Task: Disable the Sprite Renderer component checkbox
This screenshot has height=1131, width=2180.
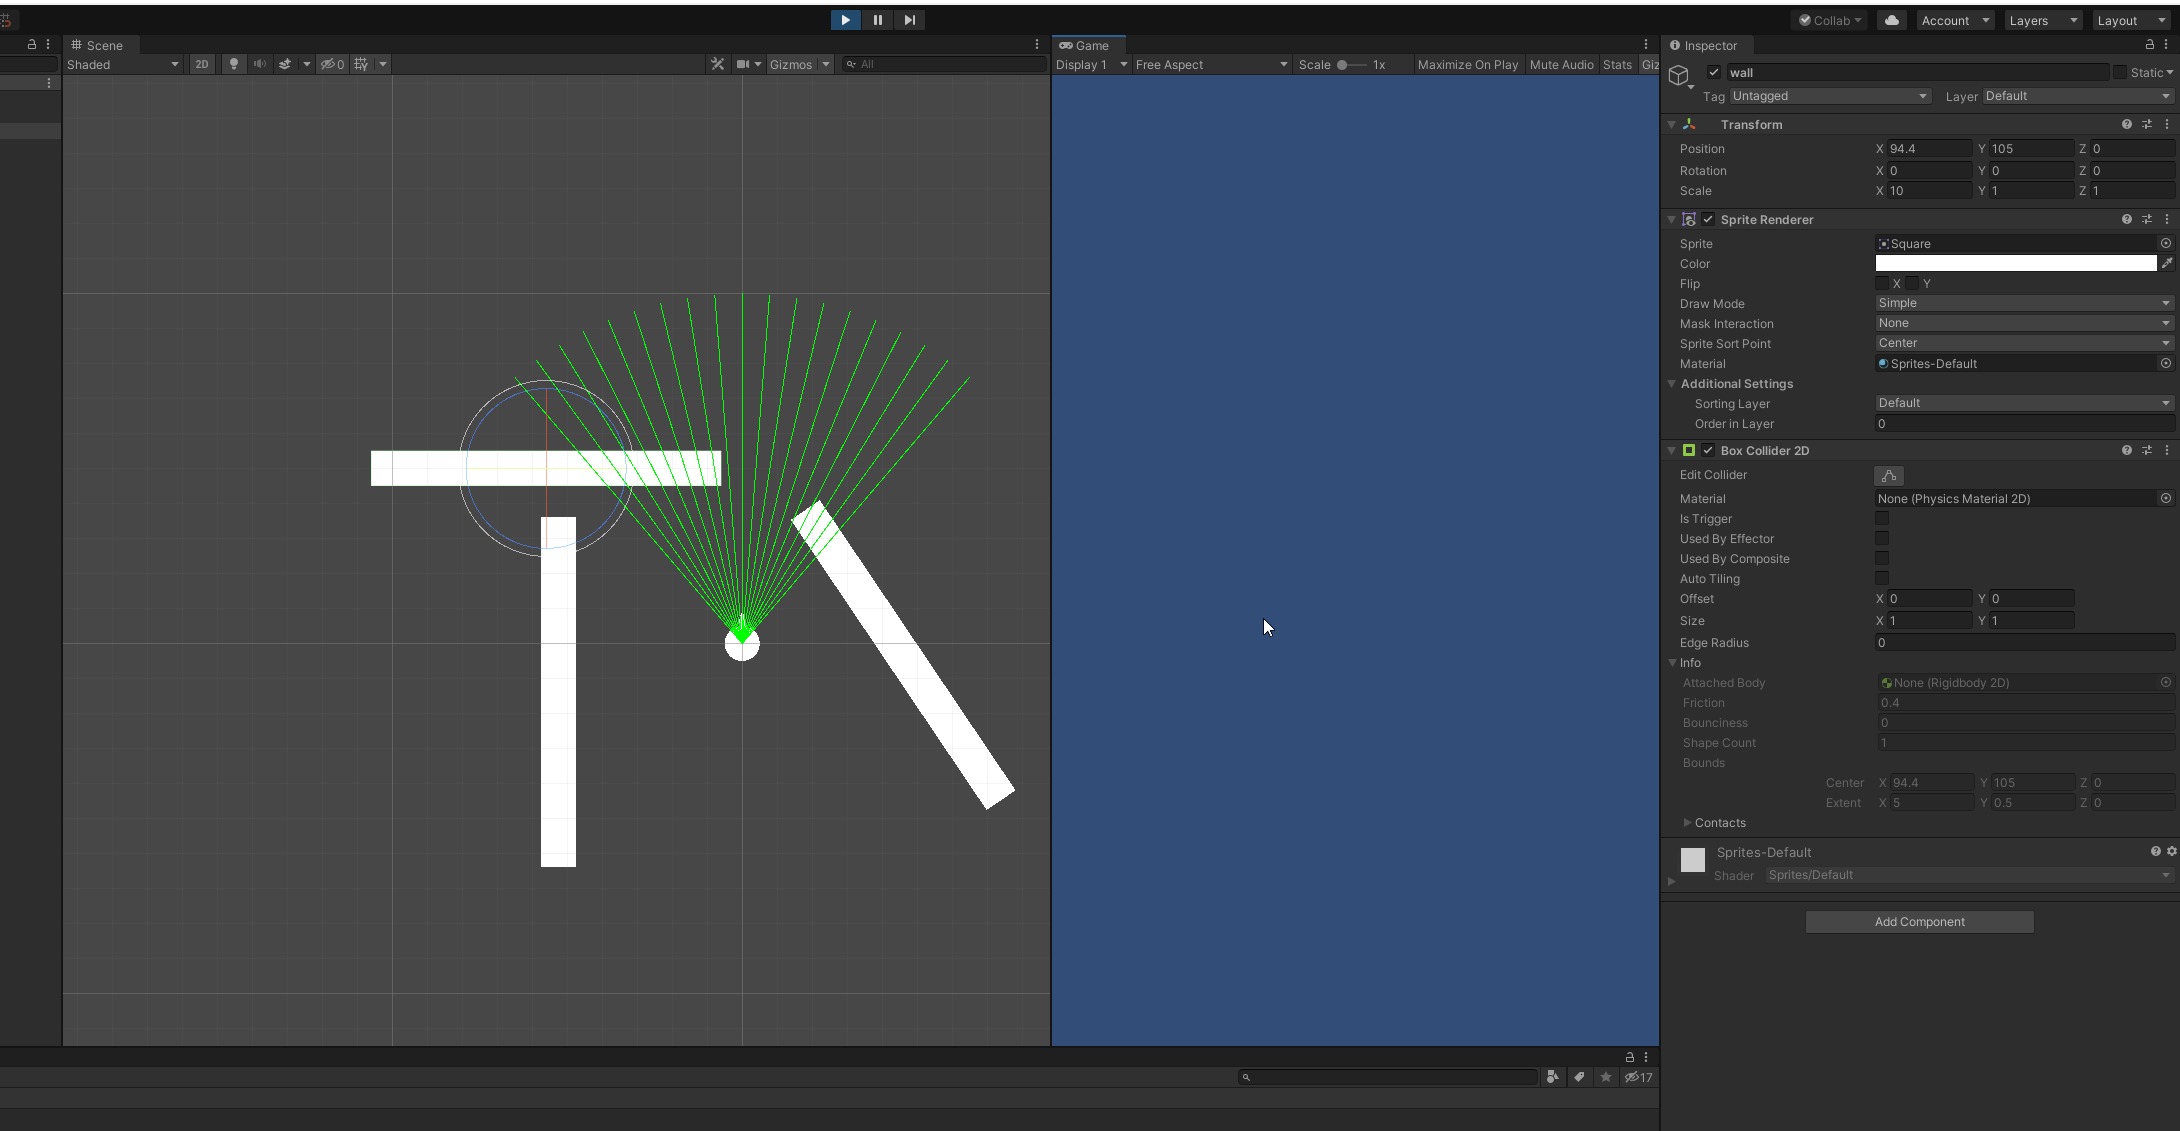Action: coord(1708,219)
